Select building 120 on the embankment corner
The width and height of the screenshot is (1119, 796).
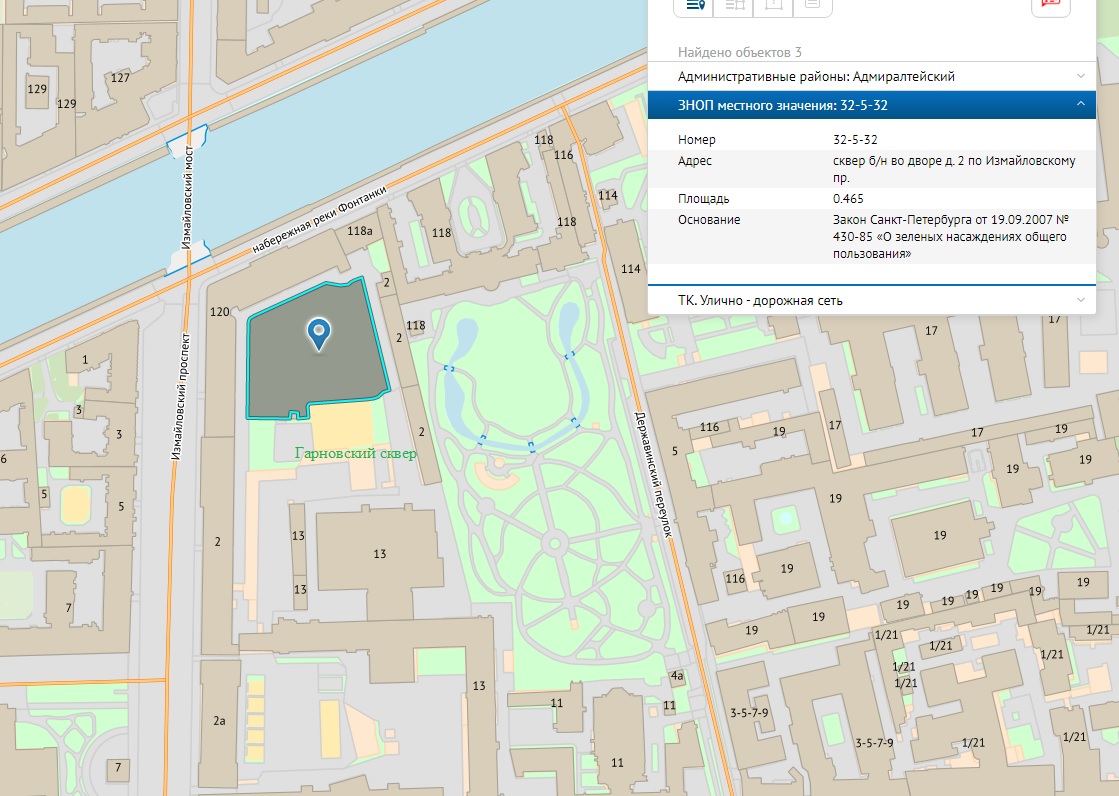pyautogui.click(x=220, y=312)
